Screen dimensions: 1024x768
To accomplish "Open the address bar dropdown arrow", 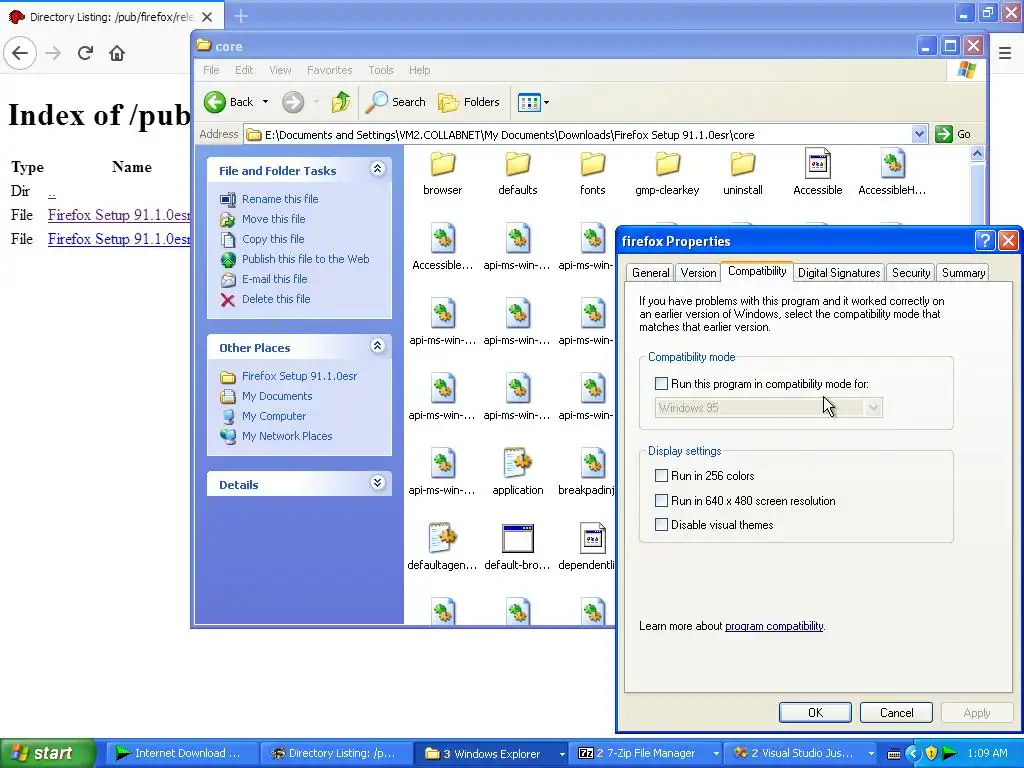I will pyautogui.click(x=920, y=135).
